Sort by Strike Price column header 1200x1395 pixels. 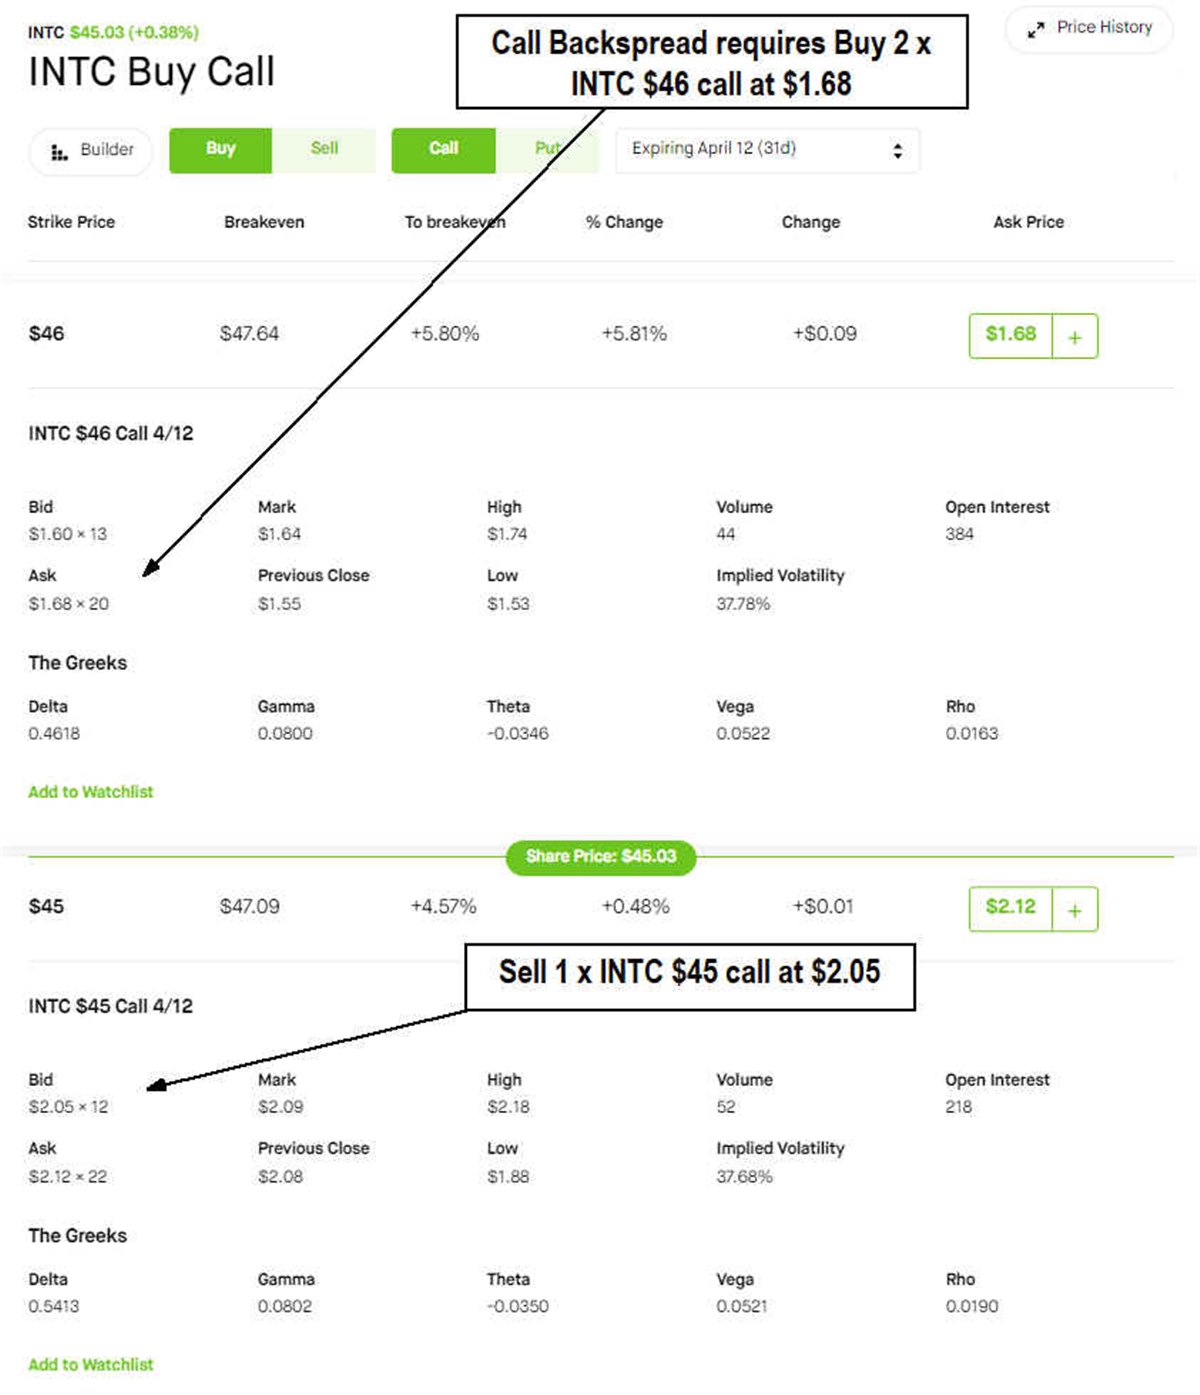tap(71, 222)
